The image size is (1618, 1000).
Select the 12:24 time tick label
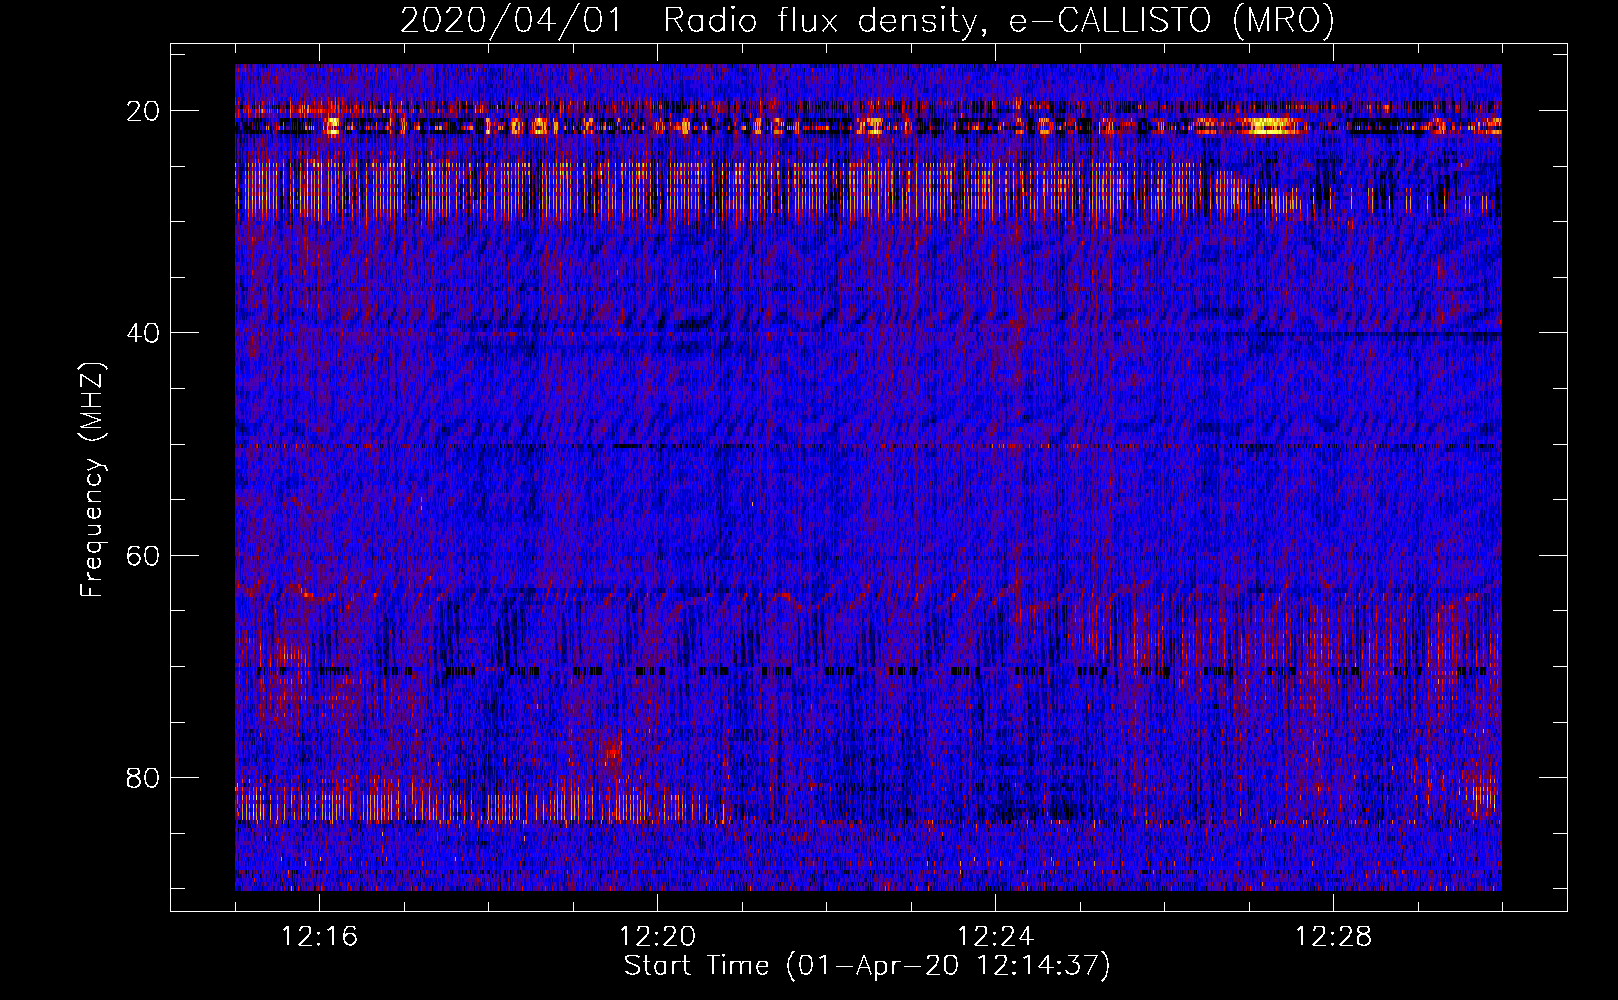pos(995,937)
